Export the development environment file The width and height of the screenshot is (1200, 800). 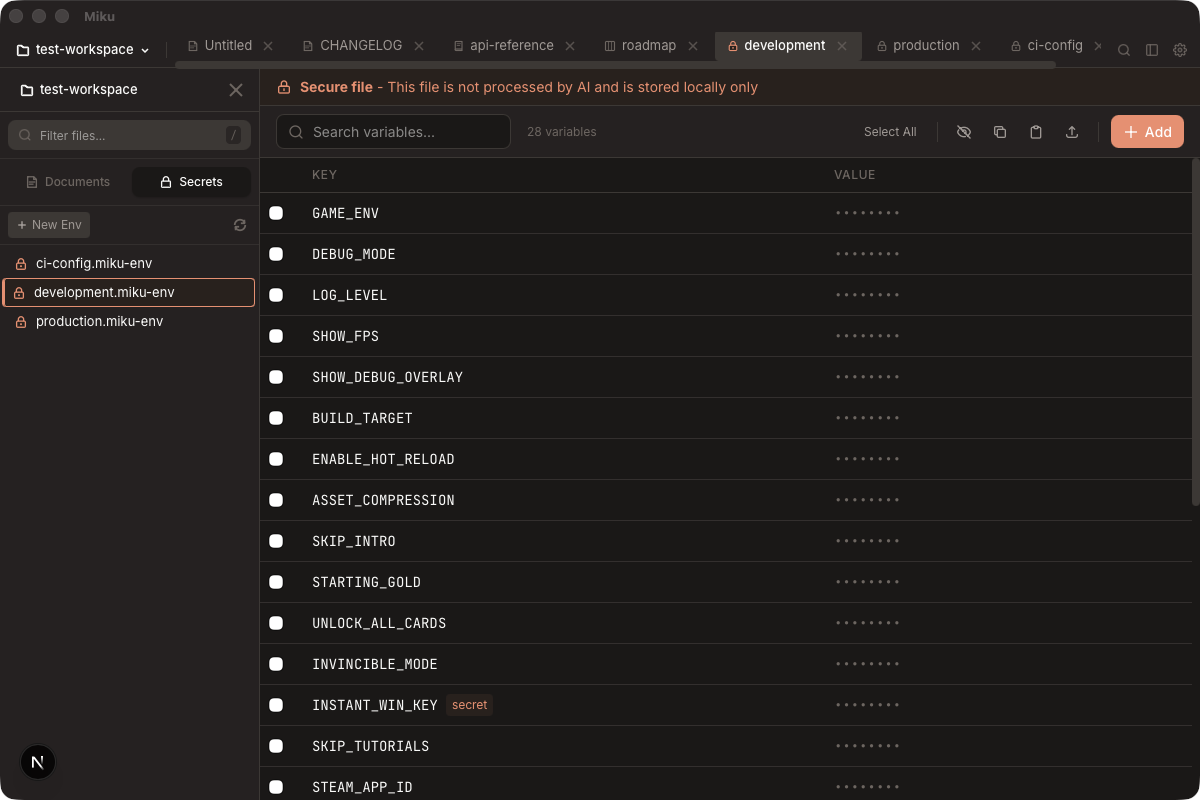click(1071, 131)
